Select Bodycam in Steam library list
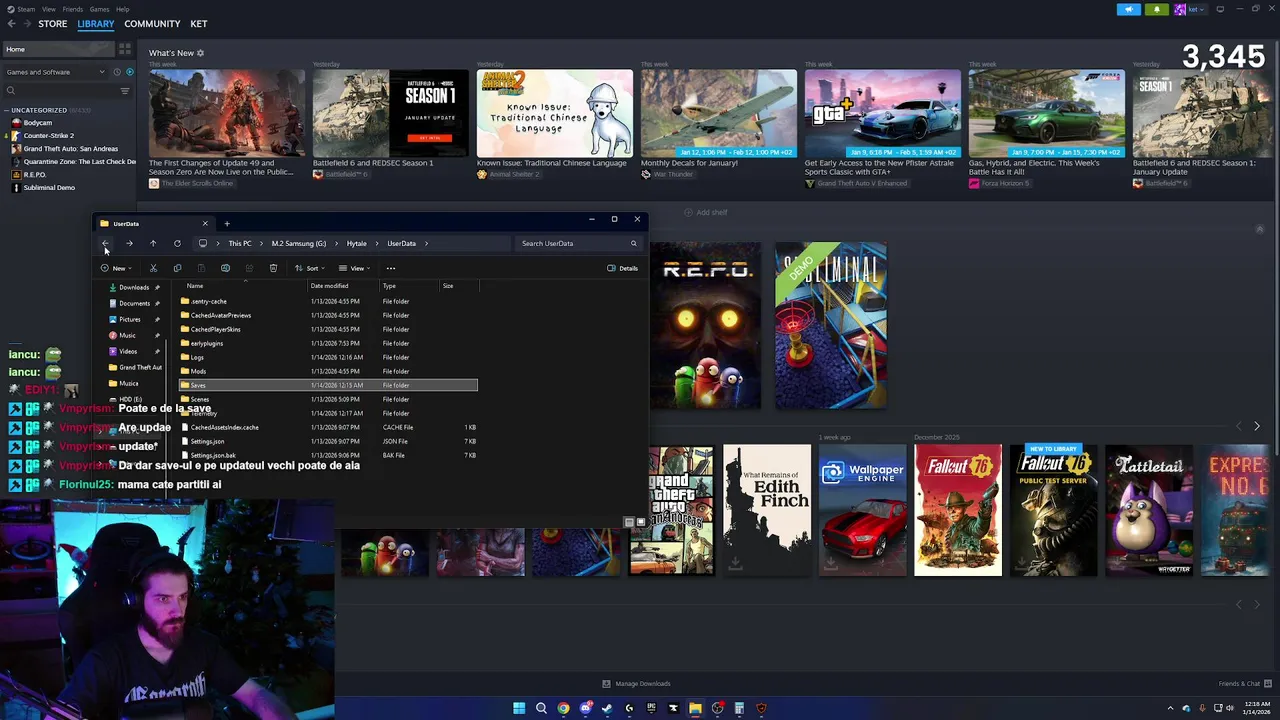This screenshot has height=720, width=1280. pyautogui.click(x=38, y=123)
